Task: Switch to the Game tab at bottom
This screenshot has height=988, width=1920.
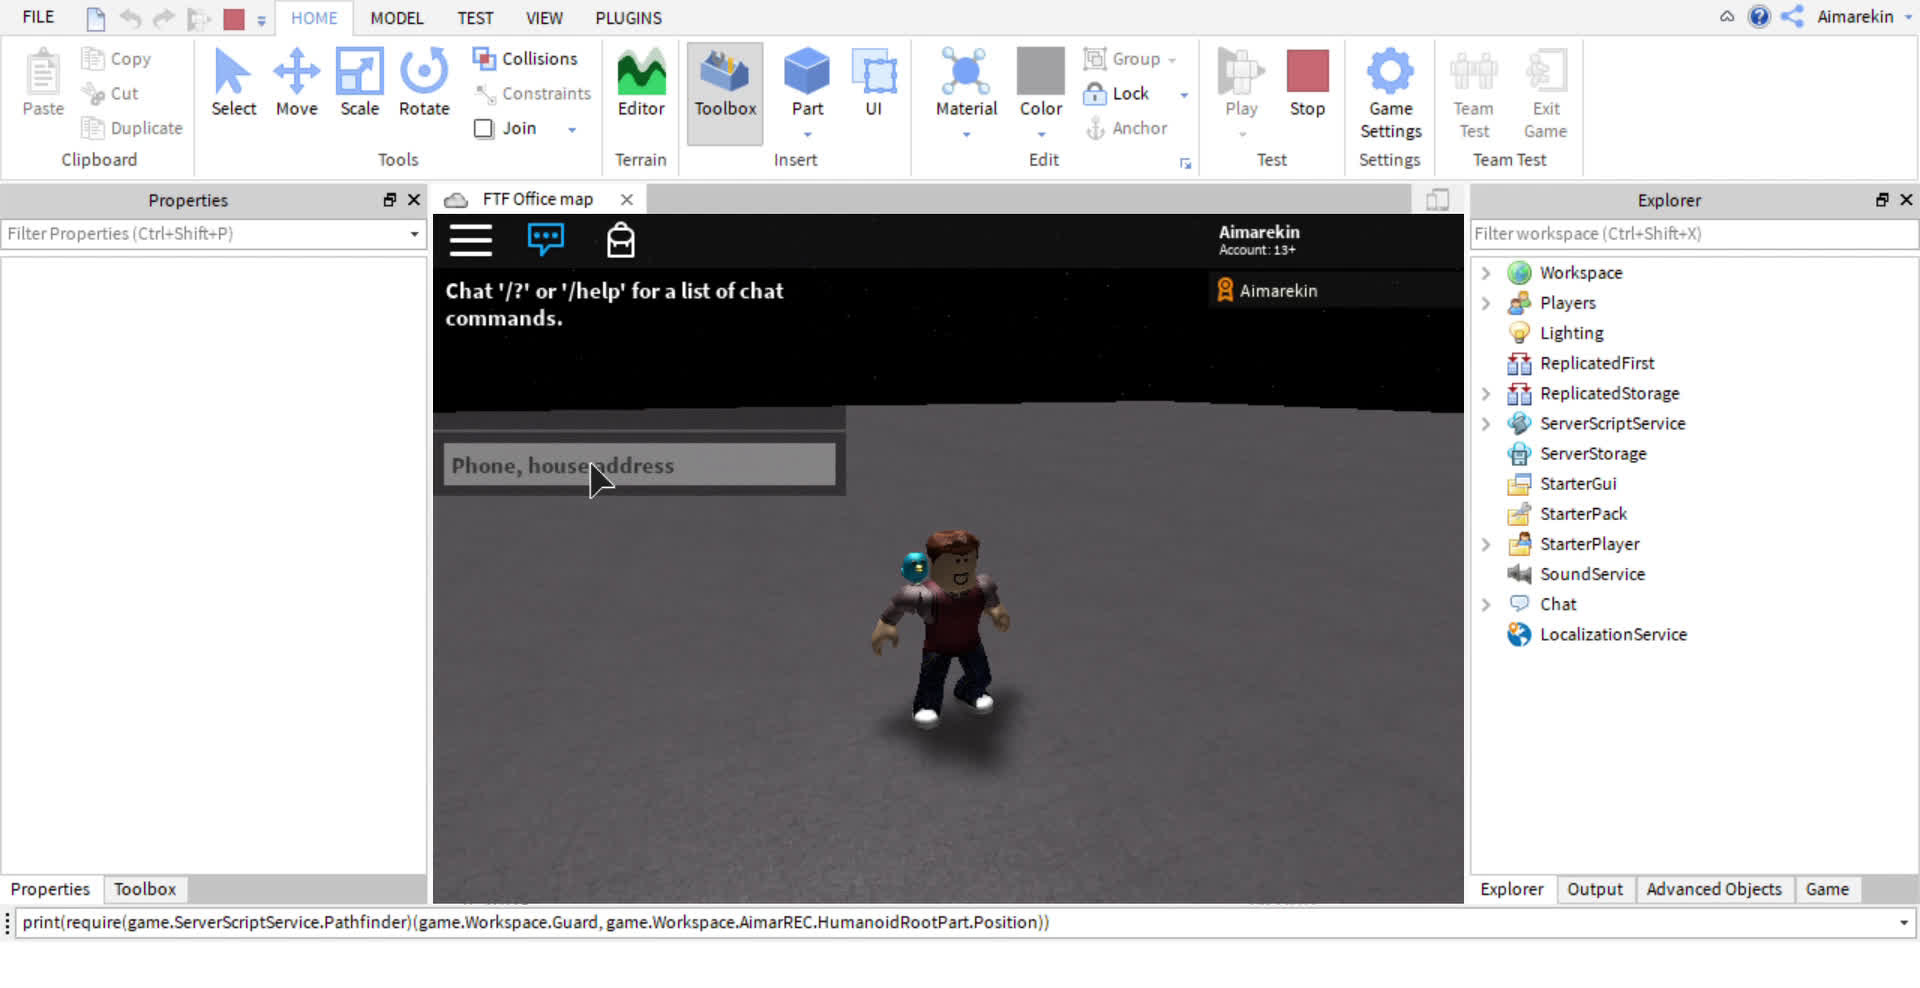Action: pyautogui.click(x=1827, y=889)
